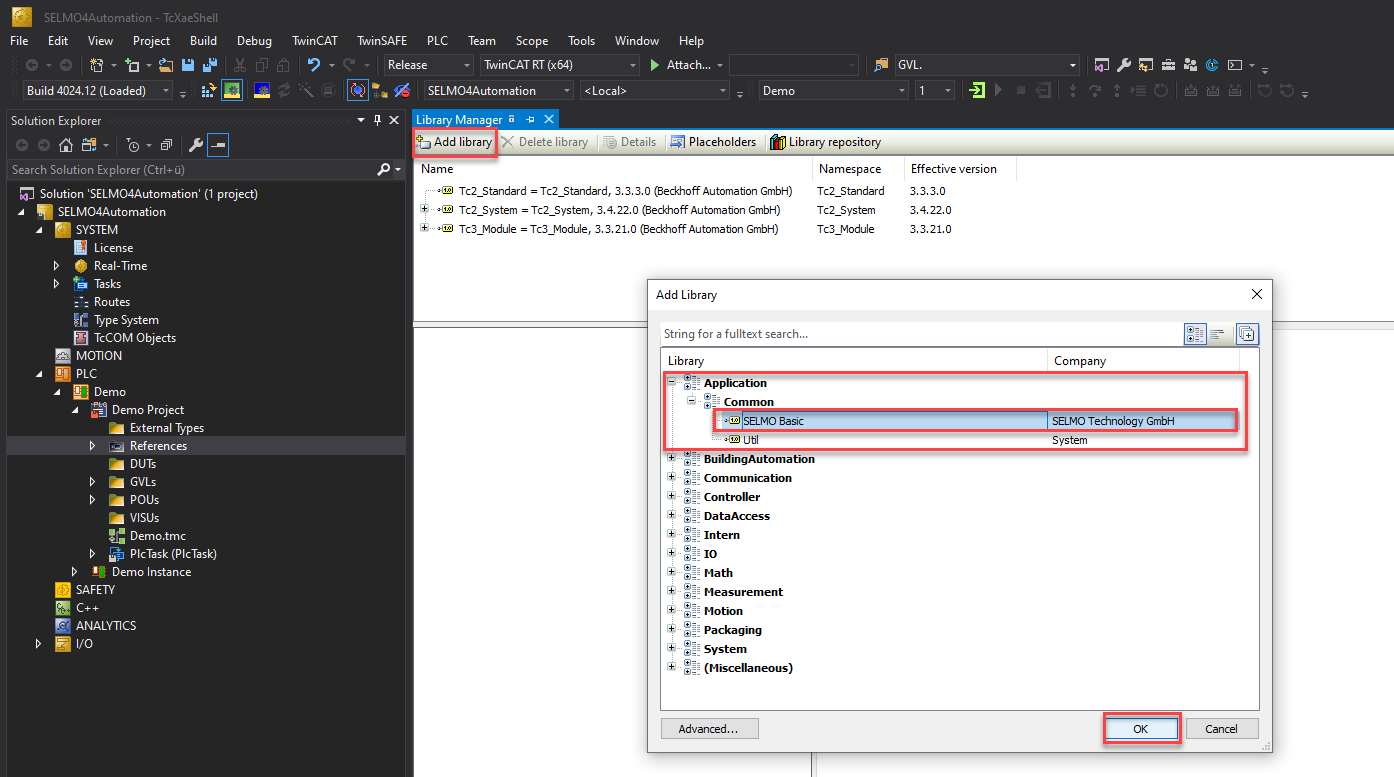Click the flat list view icon in Add Library dialog
The width and height of the screenshot is (1394, 777).
pyautogui.click(x=1218, y=334)
